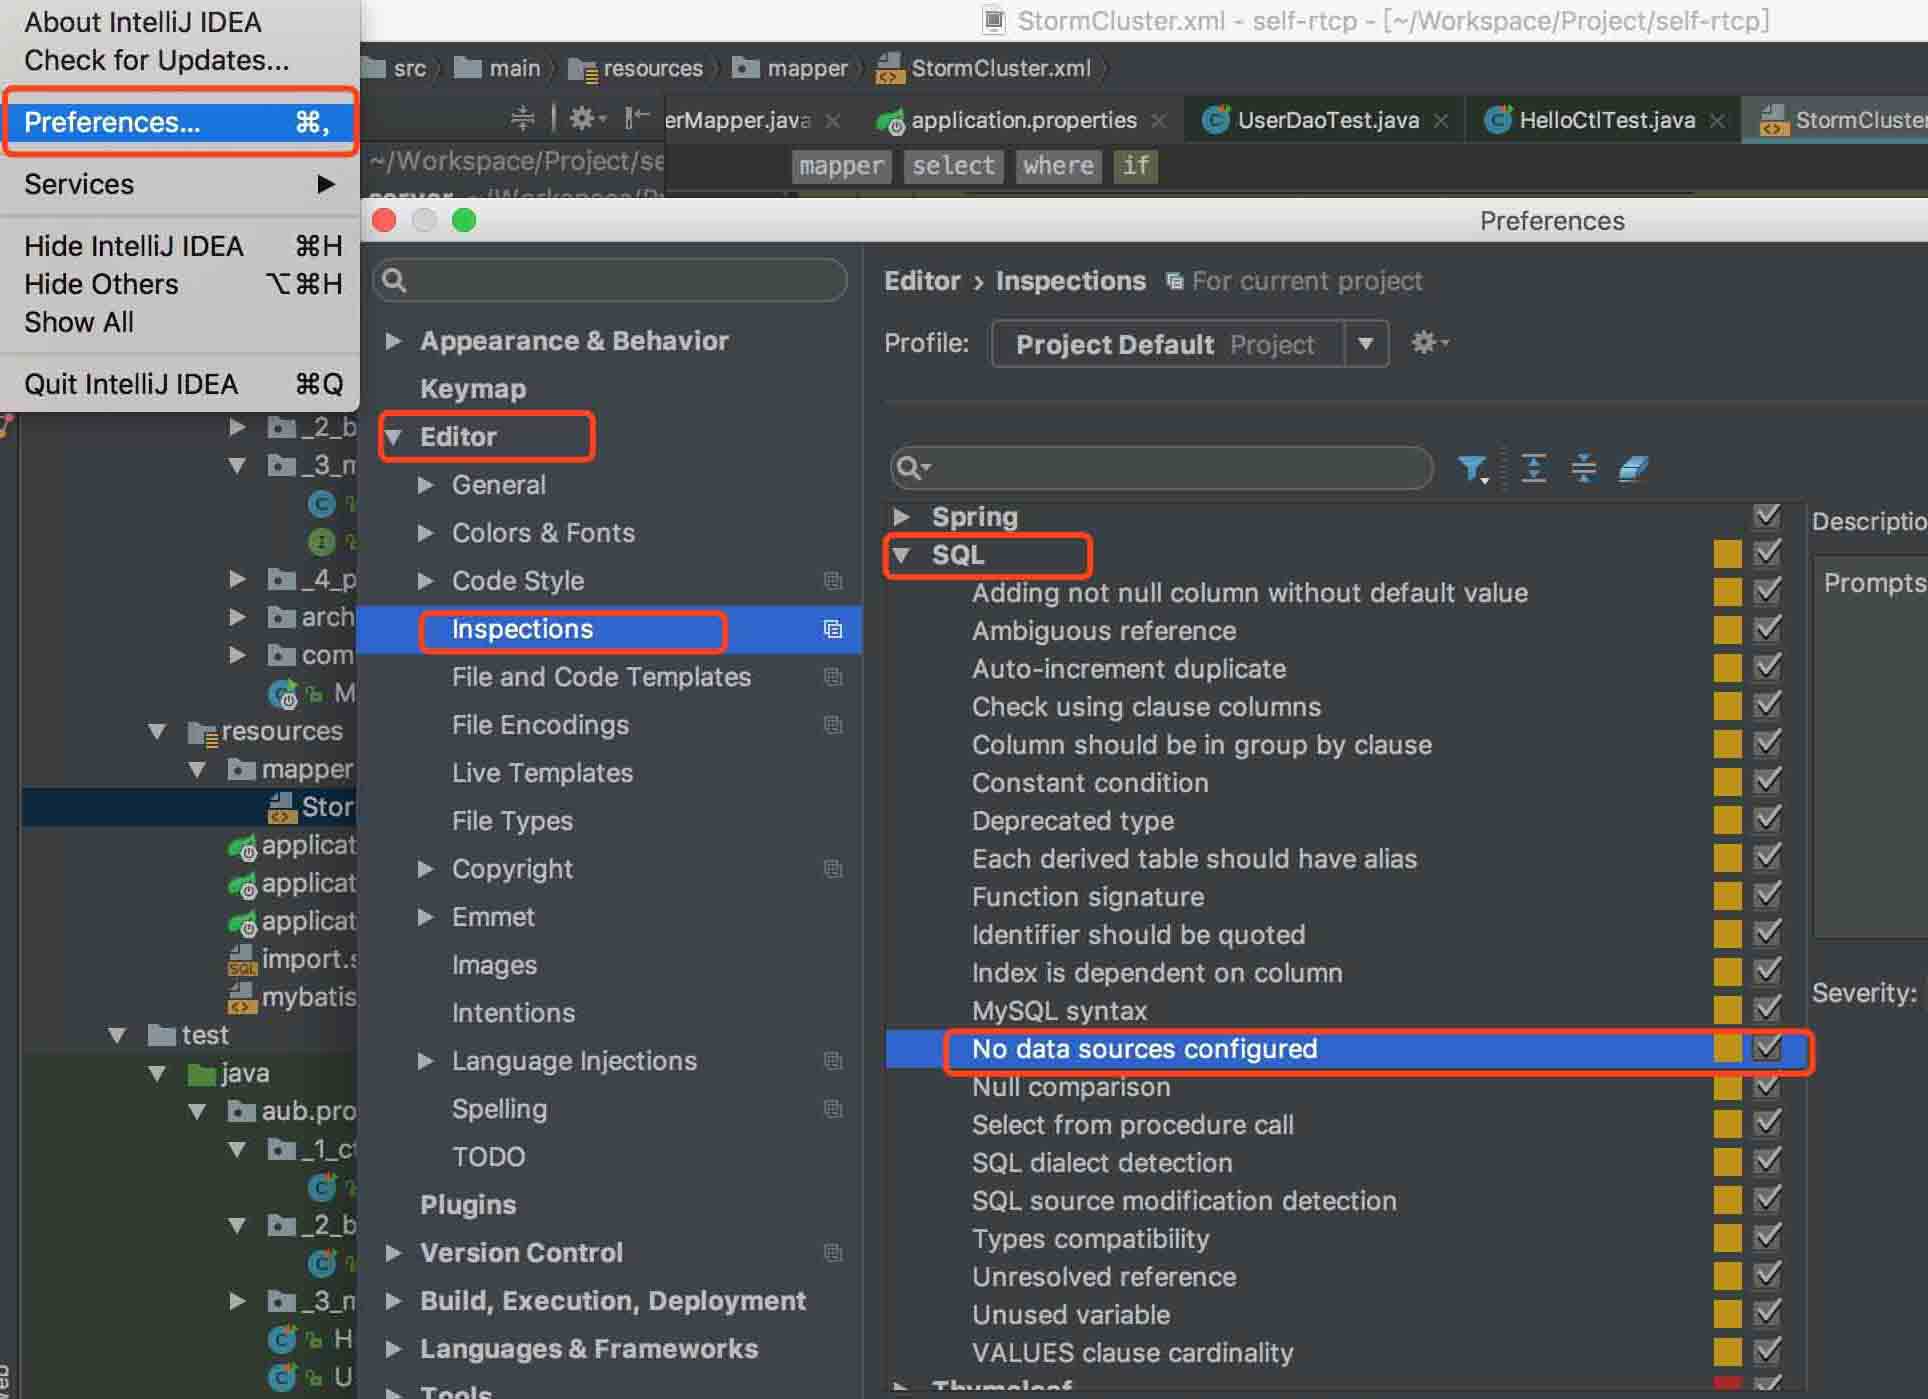Click the yellow severity swatch for Ambiguous reference
This screenshot has width=1928, height=1399.
1727,630
